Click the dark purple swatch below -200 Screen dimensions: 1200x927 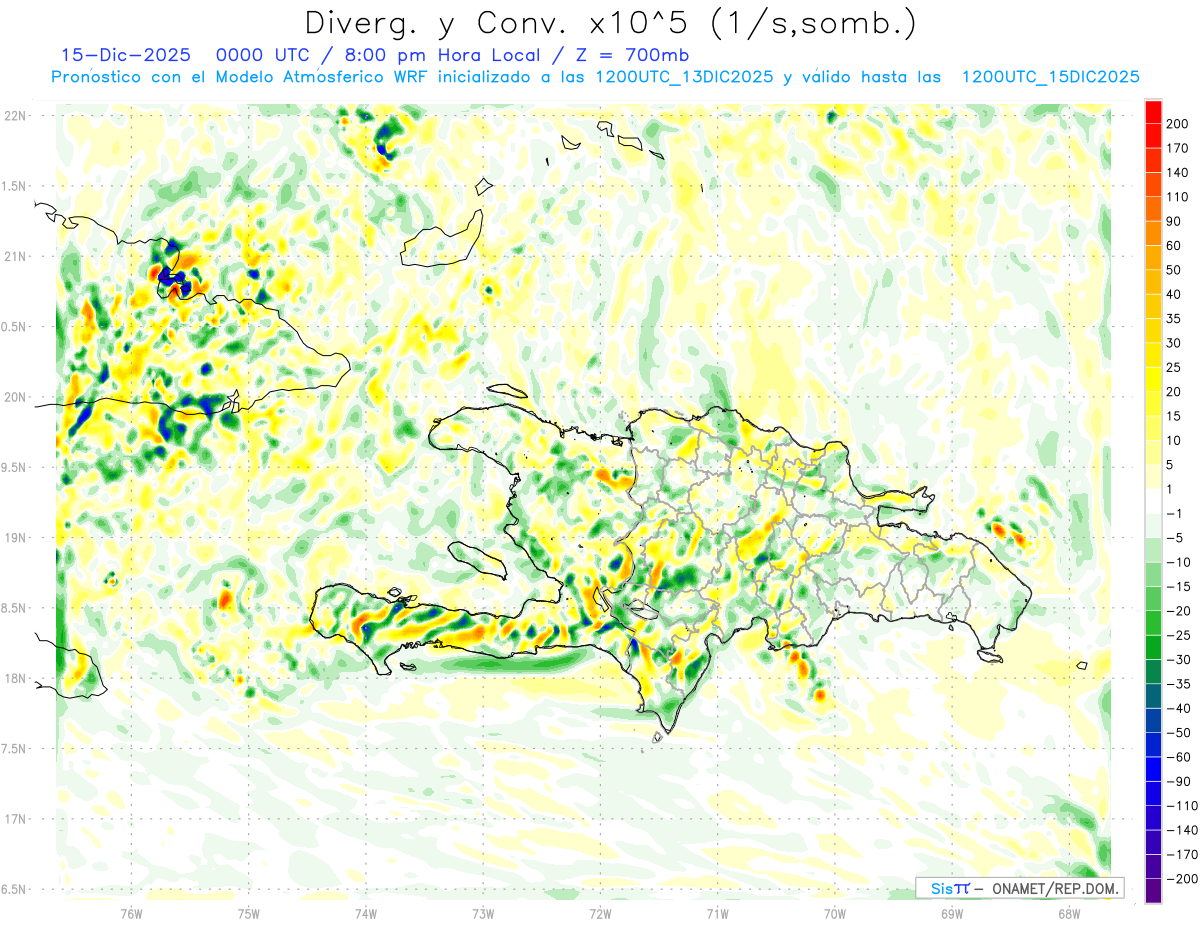pos(1153,890)
